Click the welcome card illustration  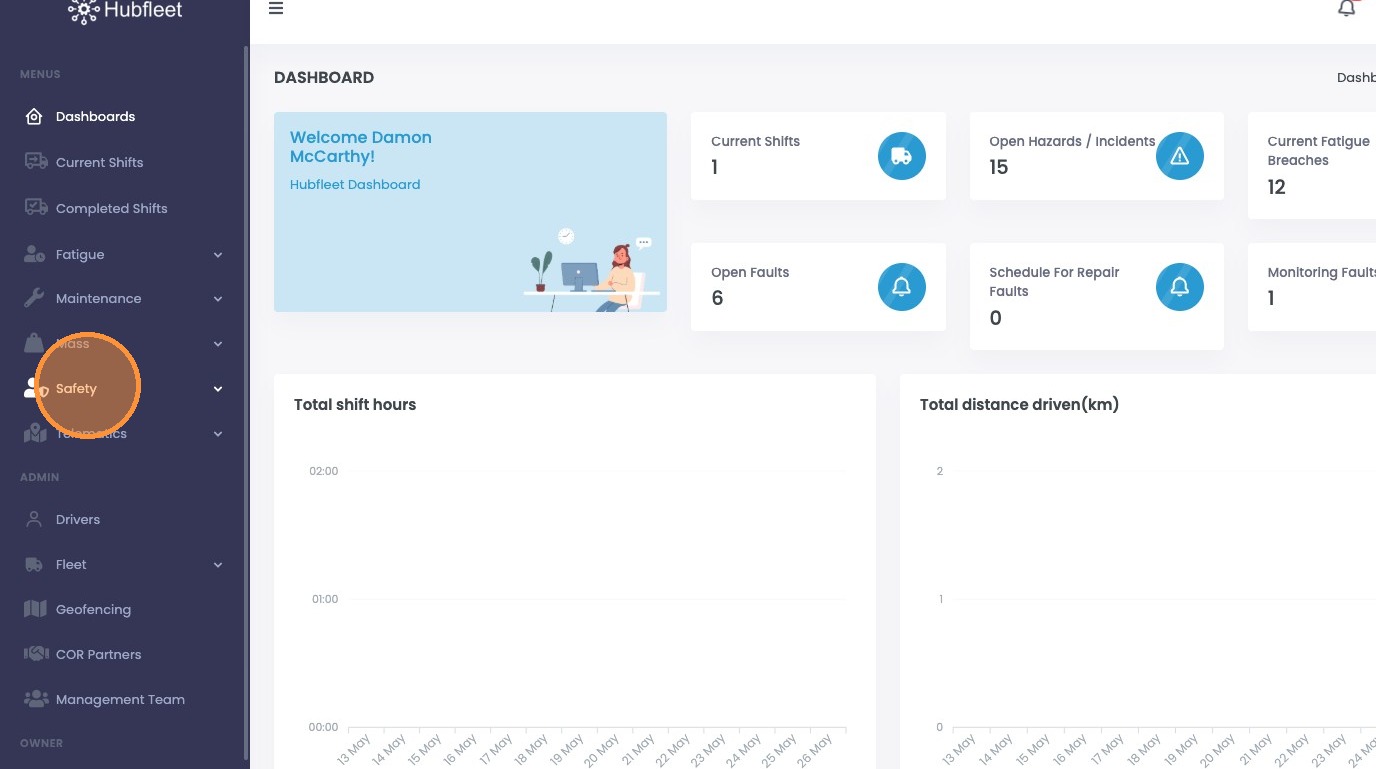[x=592, y=269]
